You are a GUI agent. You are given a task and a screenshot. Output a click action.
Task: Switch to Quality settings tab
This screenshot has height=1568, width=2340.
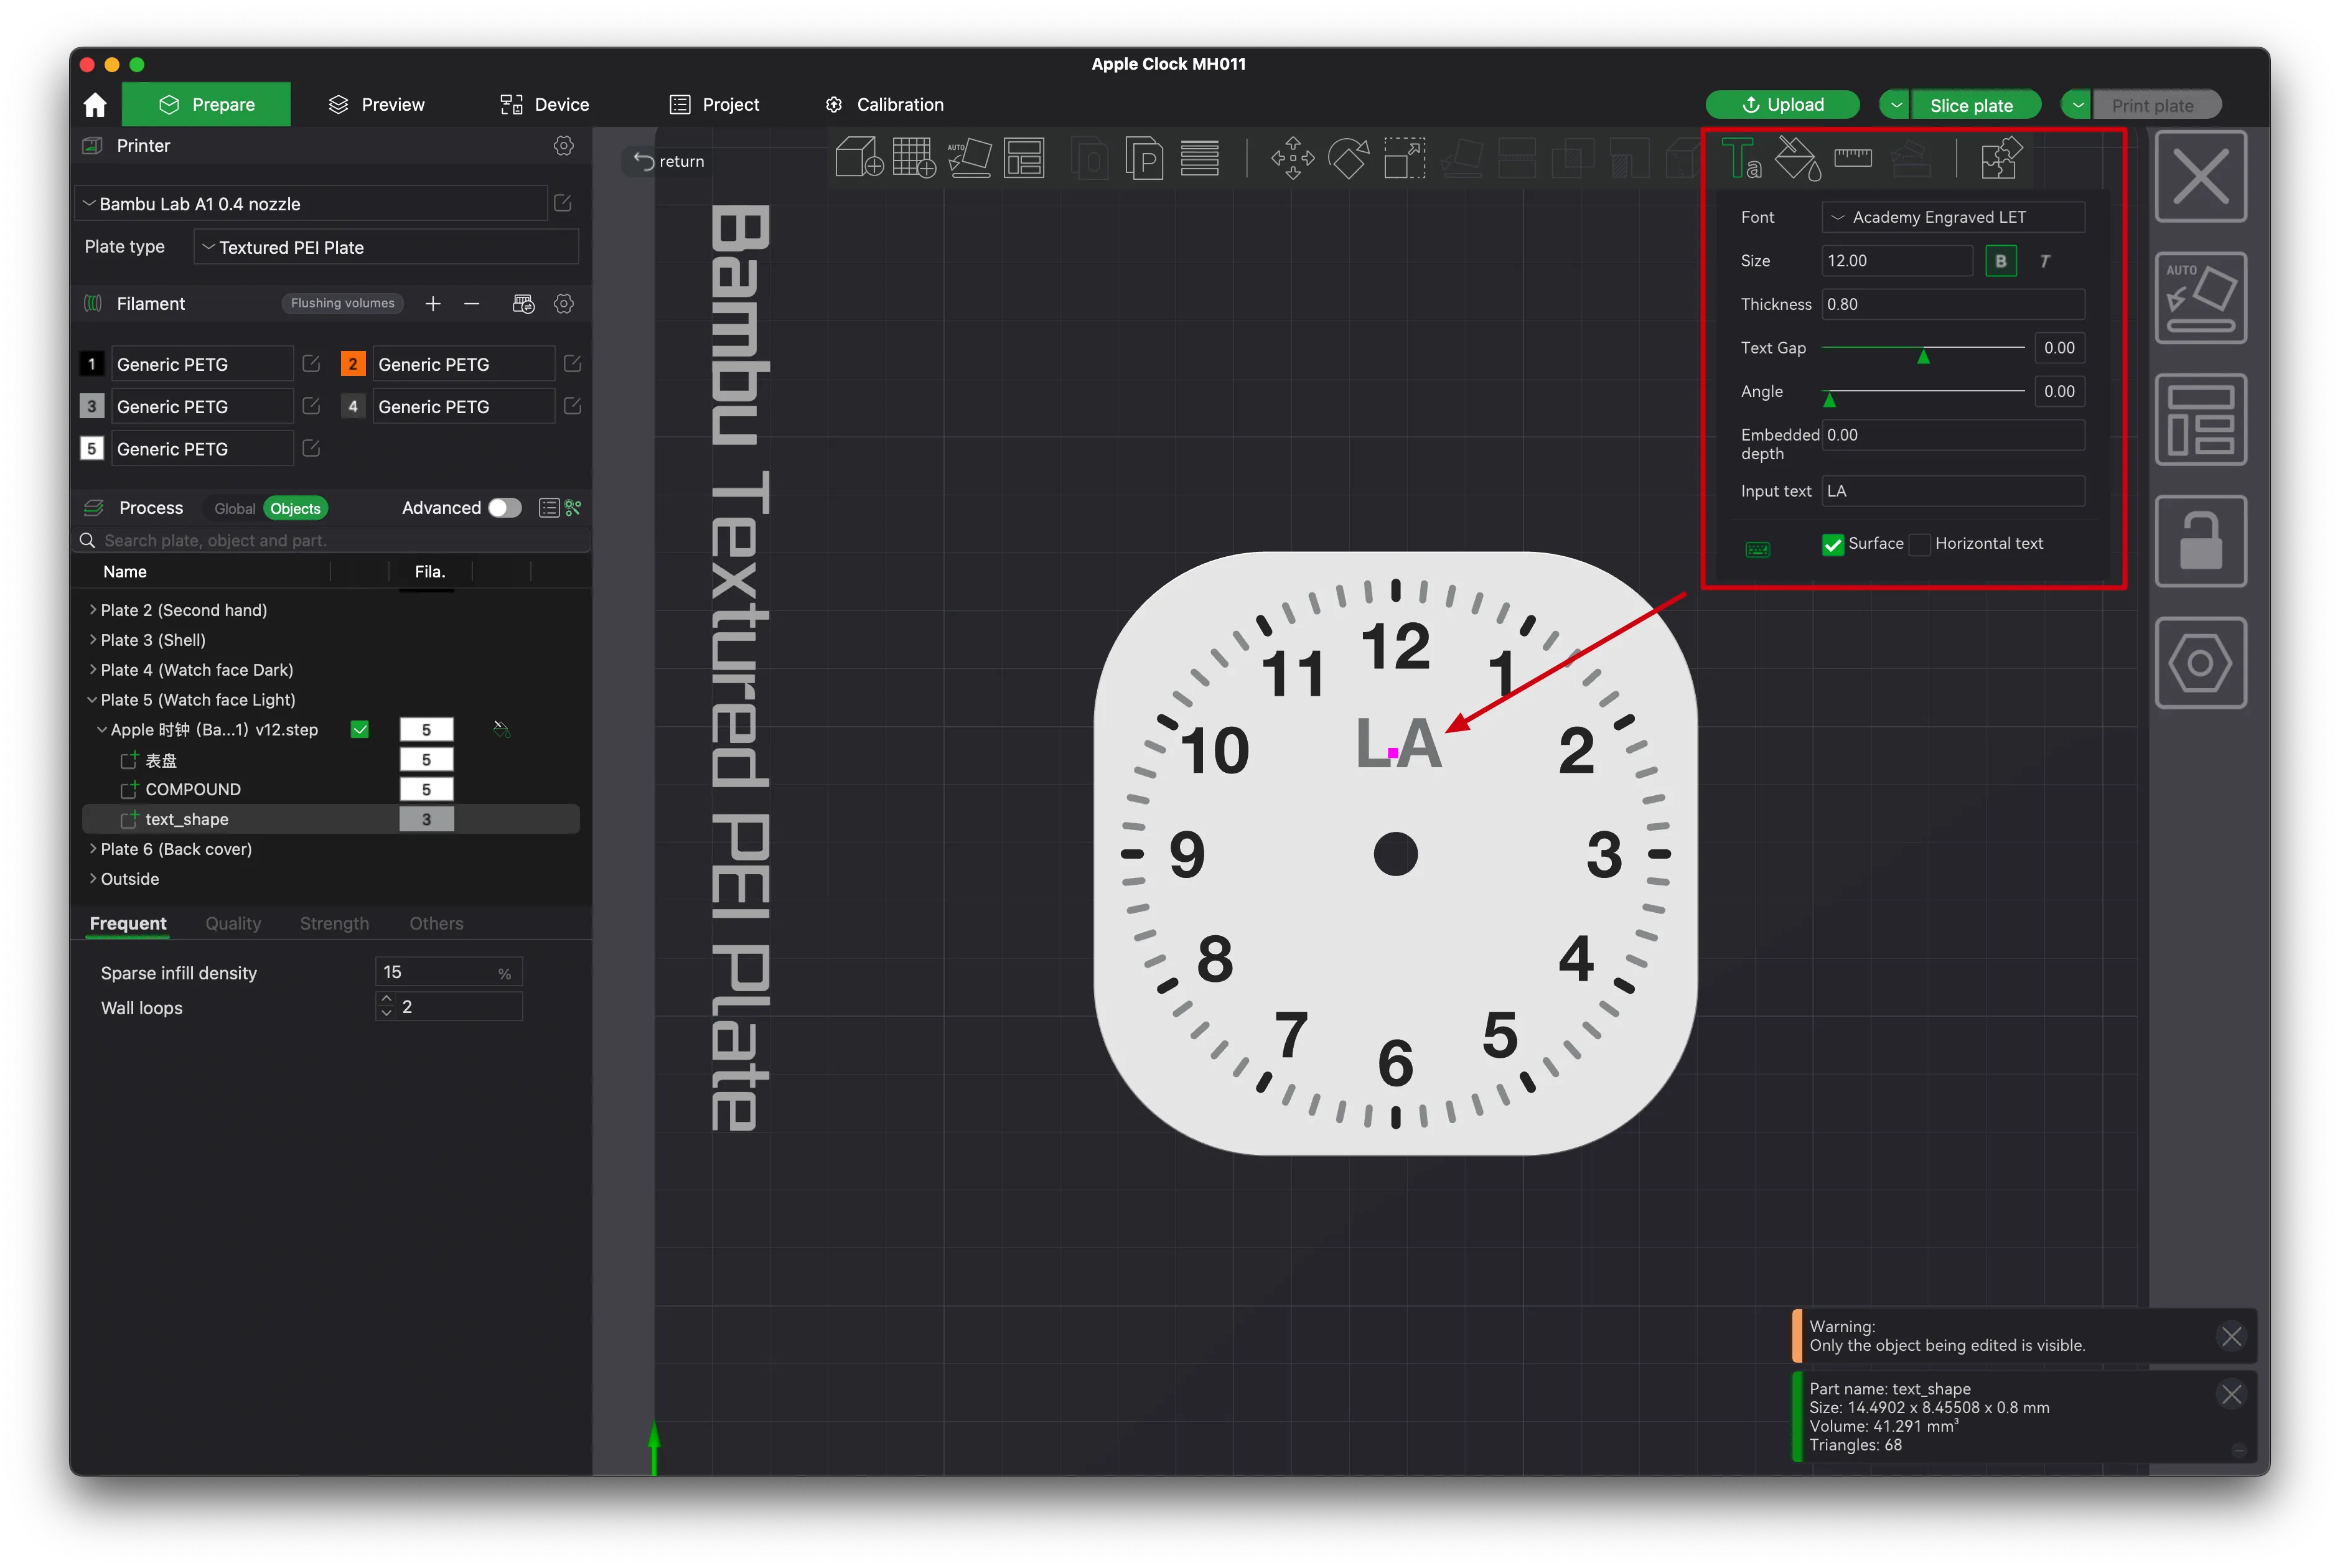[x=233, y=923]
